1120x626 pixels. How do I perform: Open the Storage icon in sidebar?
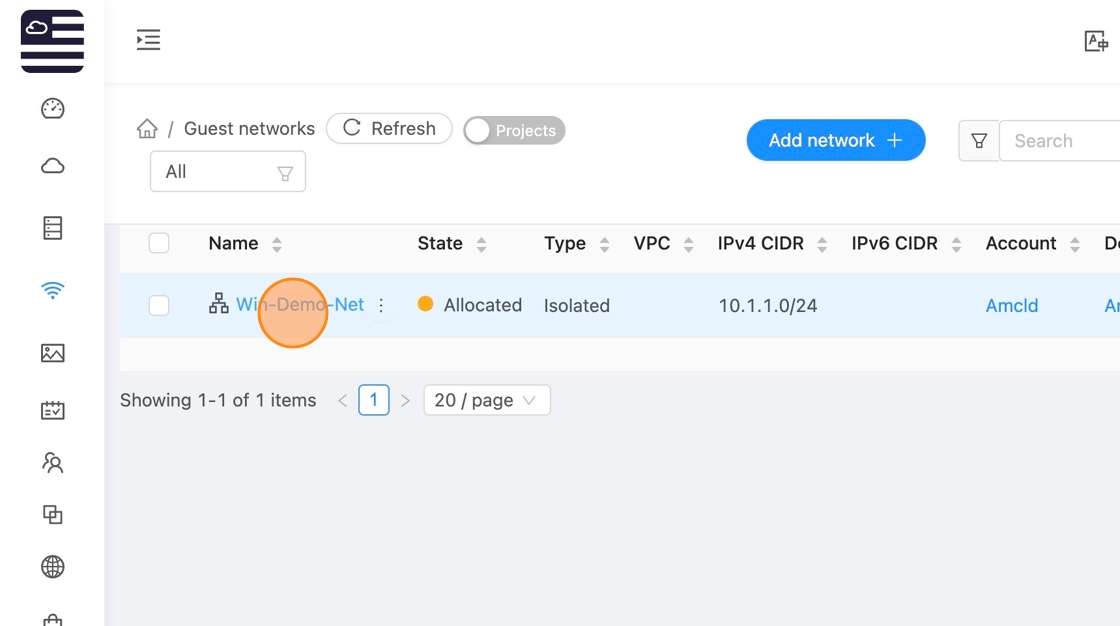52,228
